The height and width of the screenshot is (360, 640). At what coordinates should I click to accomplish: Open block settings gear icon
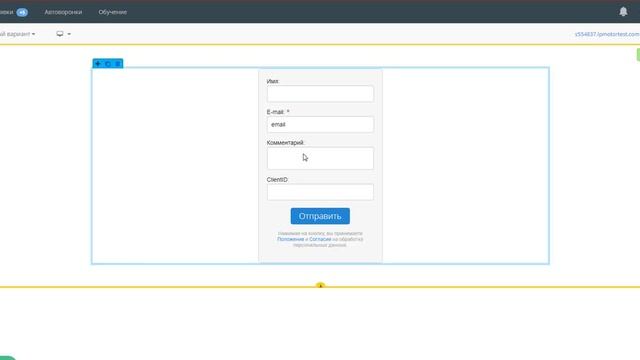(x=108, y=64)
